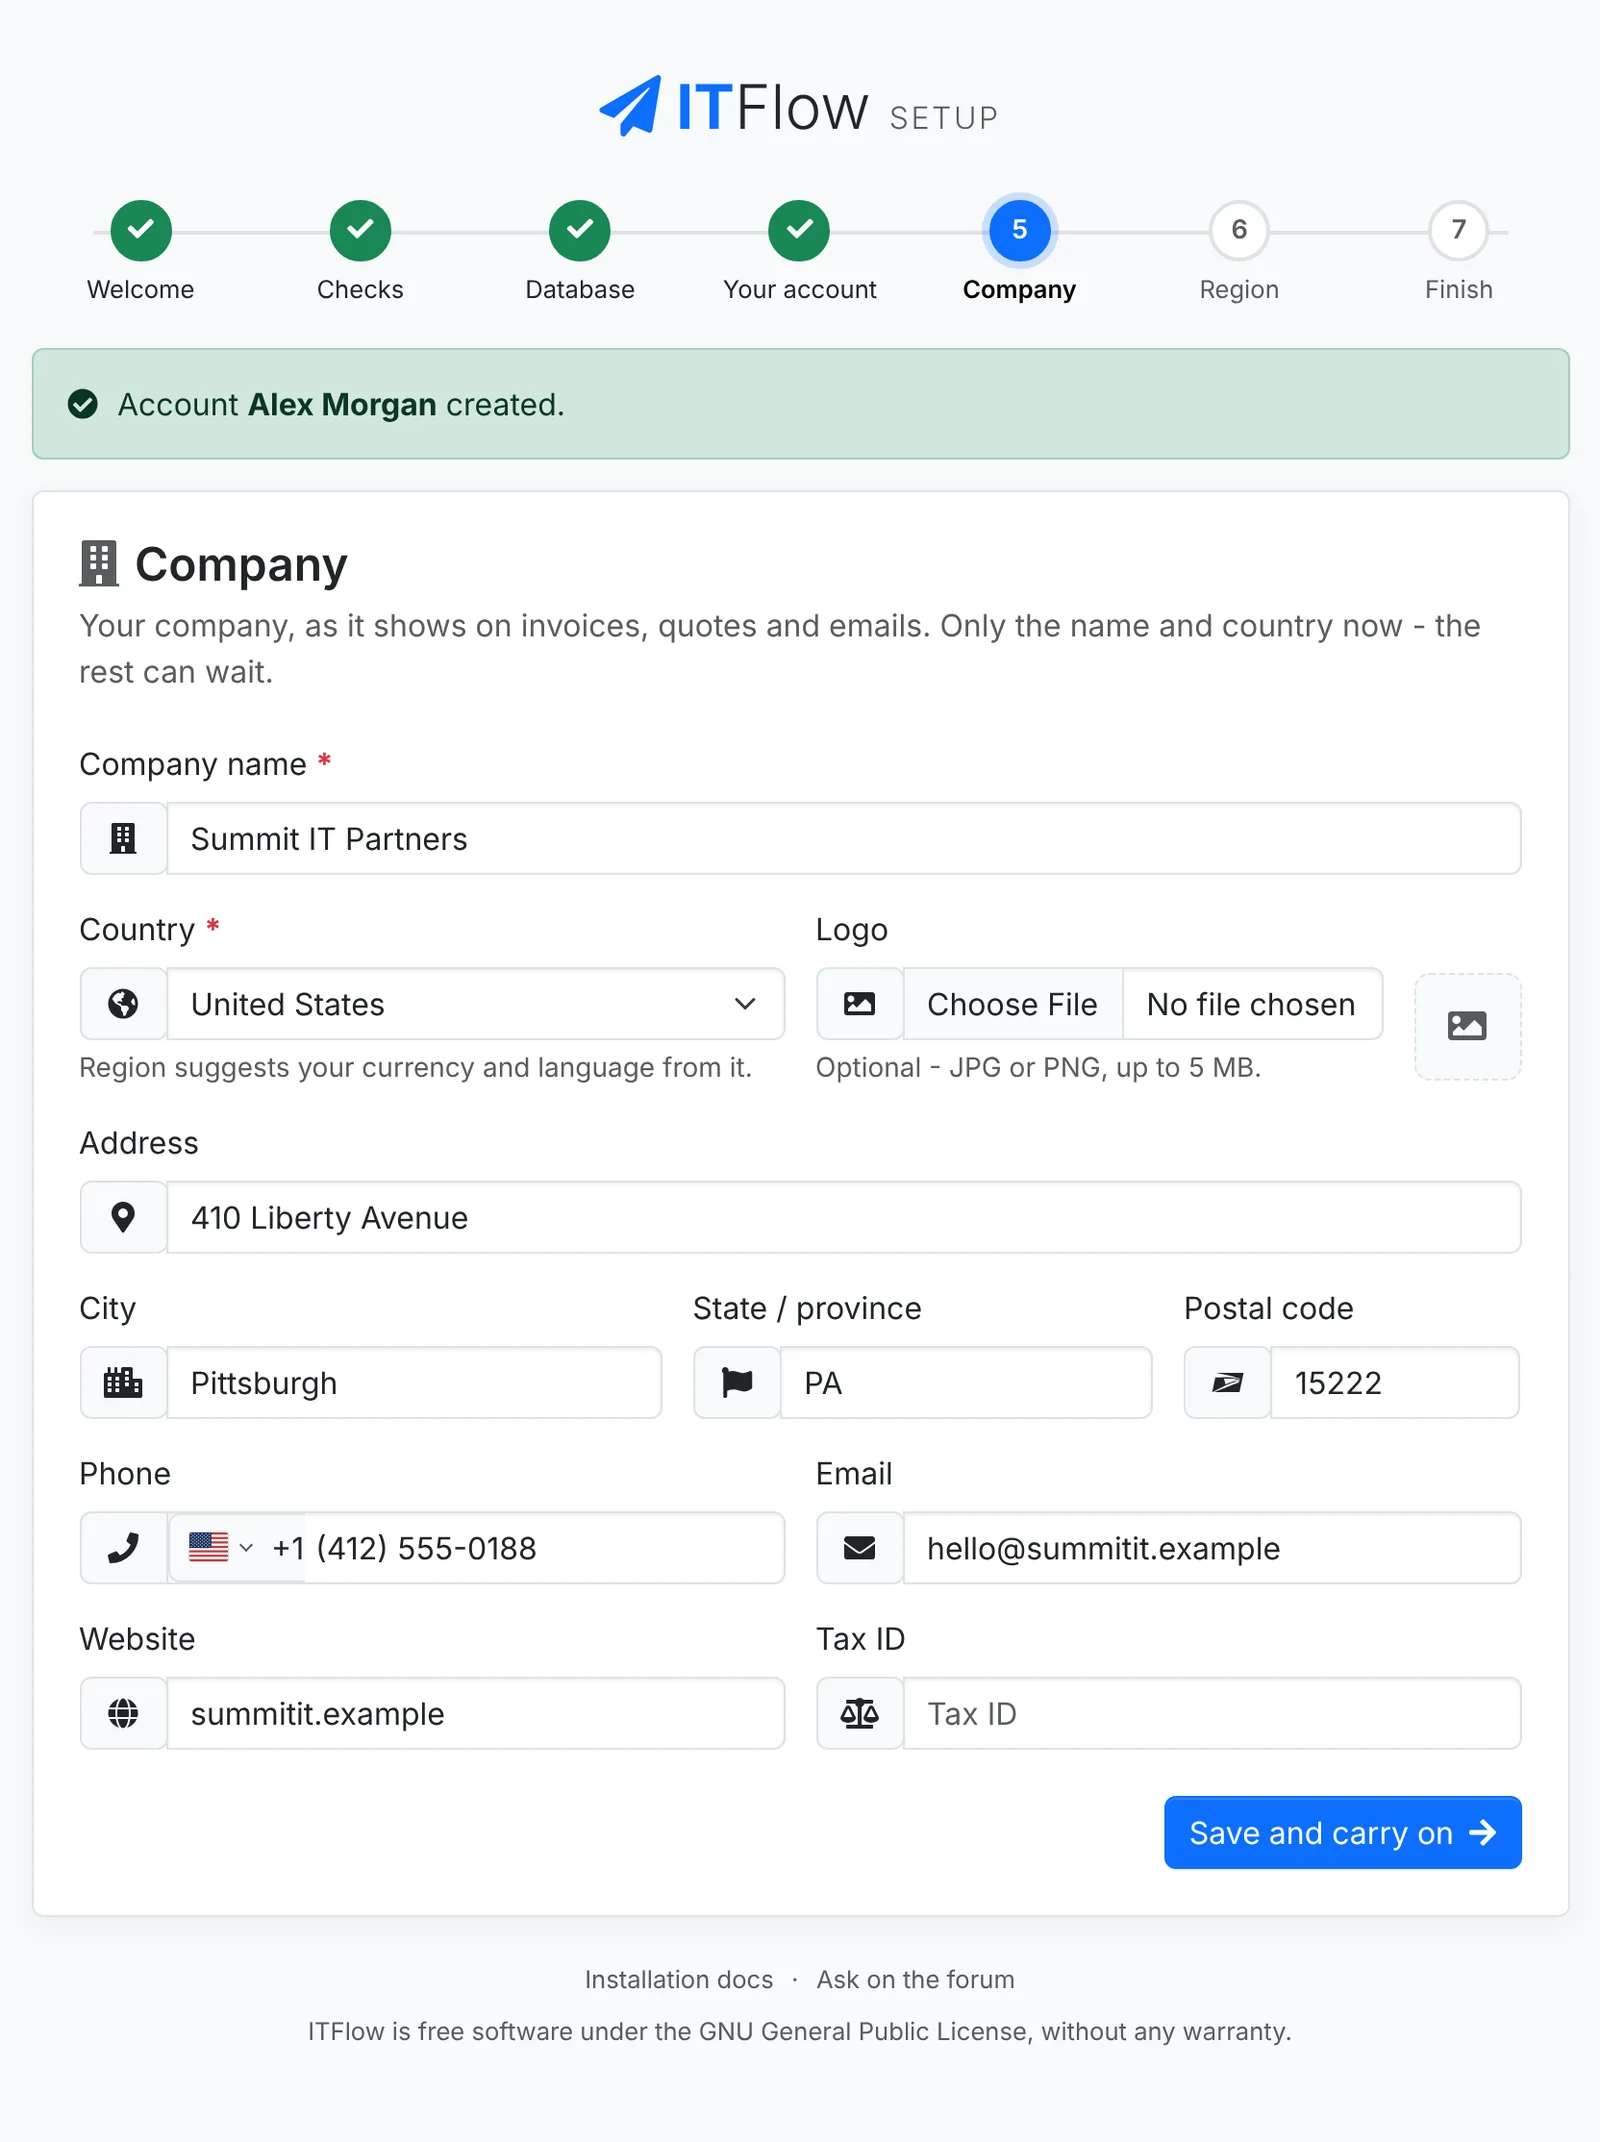The image size is (1600, 2142).
Task: Click the building icon beside Company name field
Action: [123, 838]
